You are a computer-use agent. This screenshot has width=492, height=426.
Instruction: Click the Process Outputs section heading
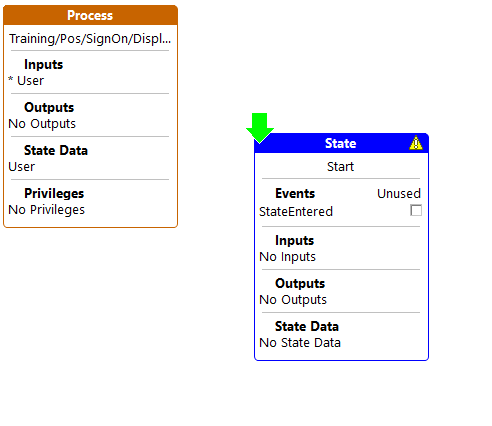tap(49, 107)
